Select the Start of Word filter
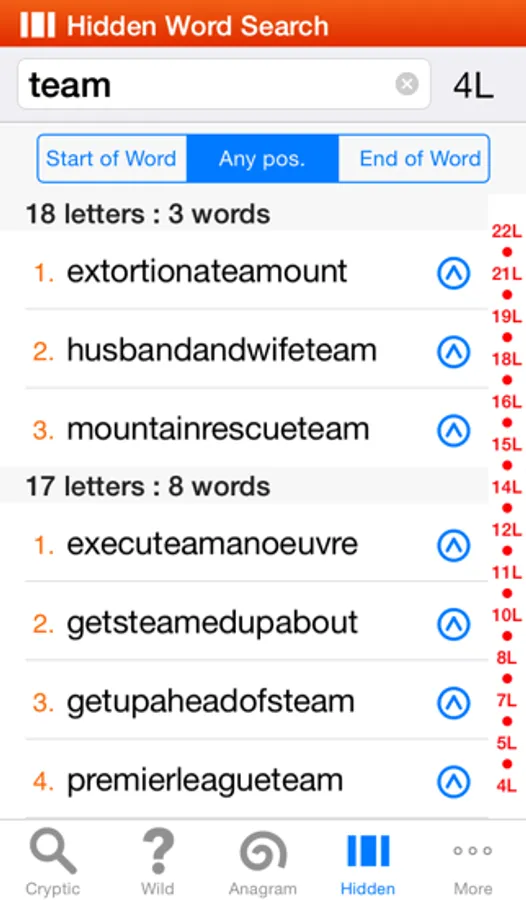This screenshot has height=900, width=526. pos(112,158)
